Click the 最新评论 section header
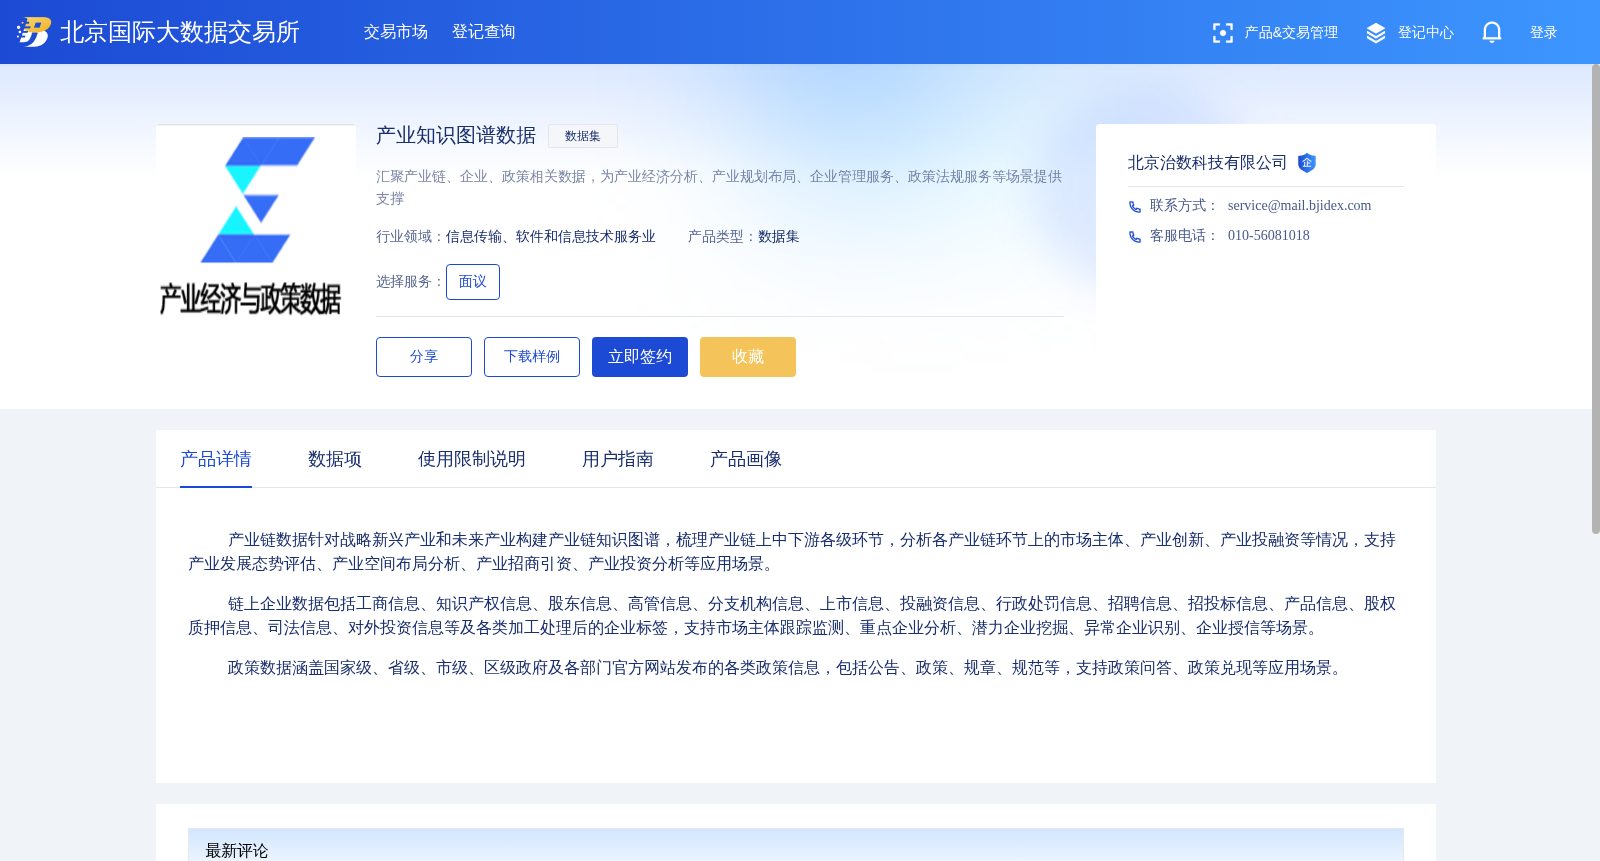 237,850
